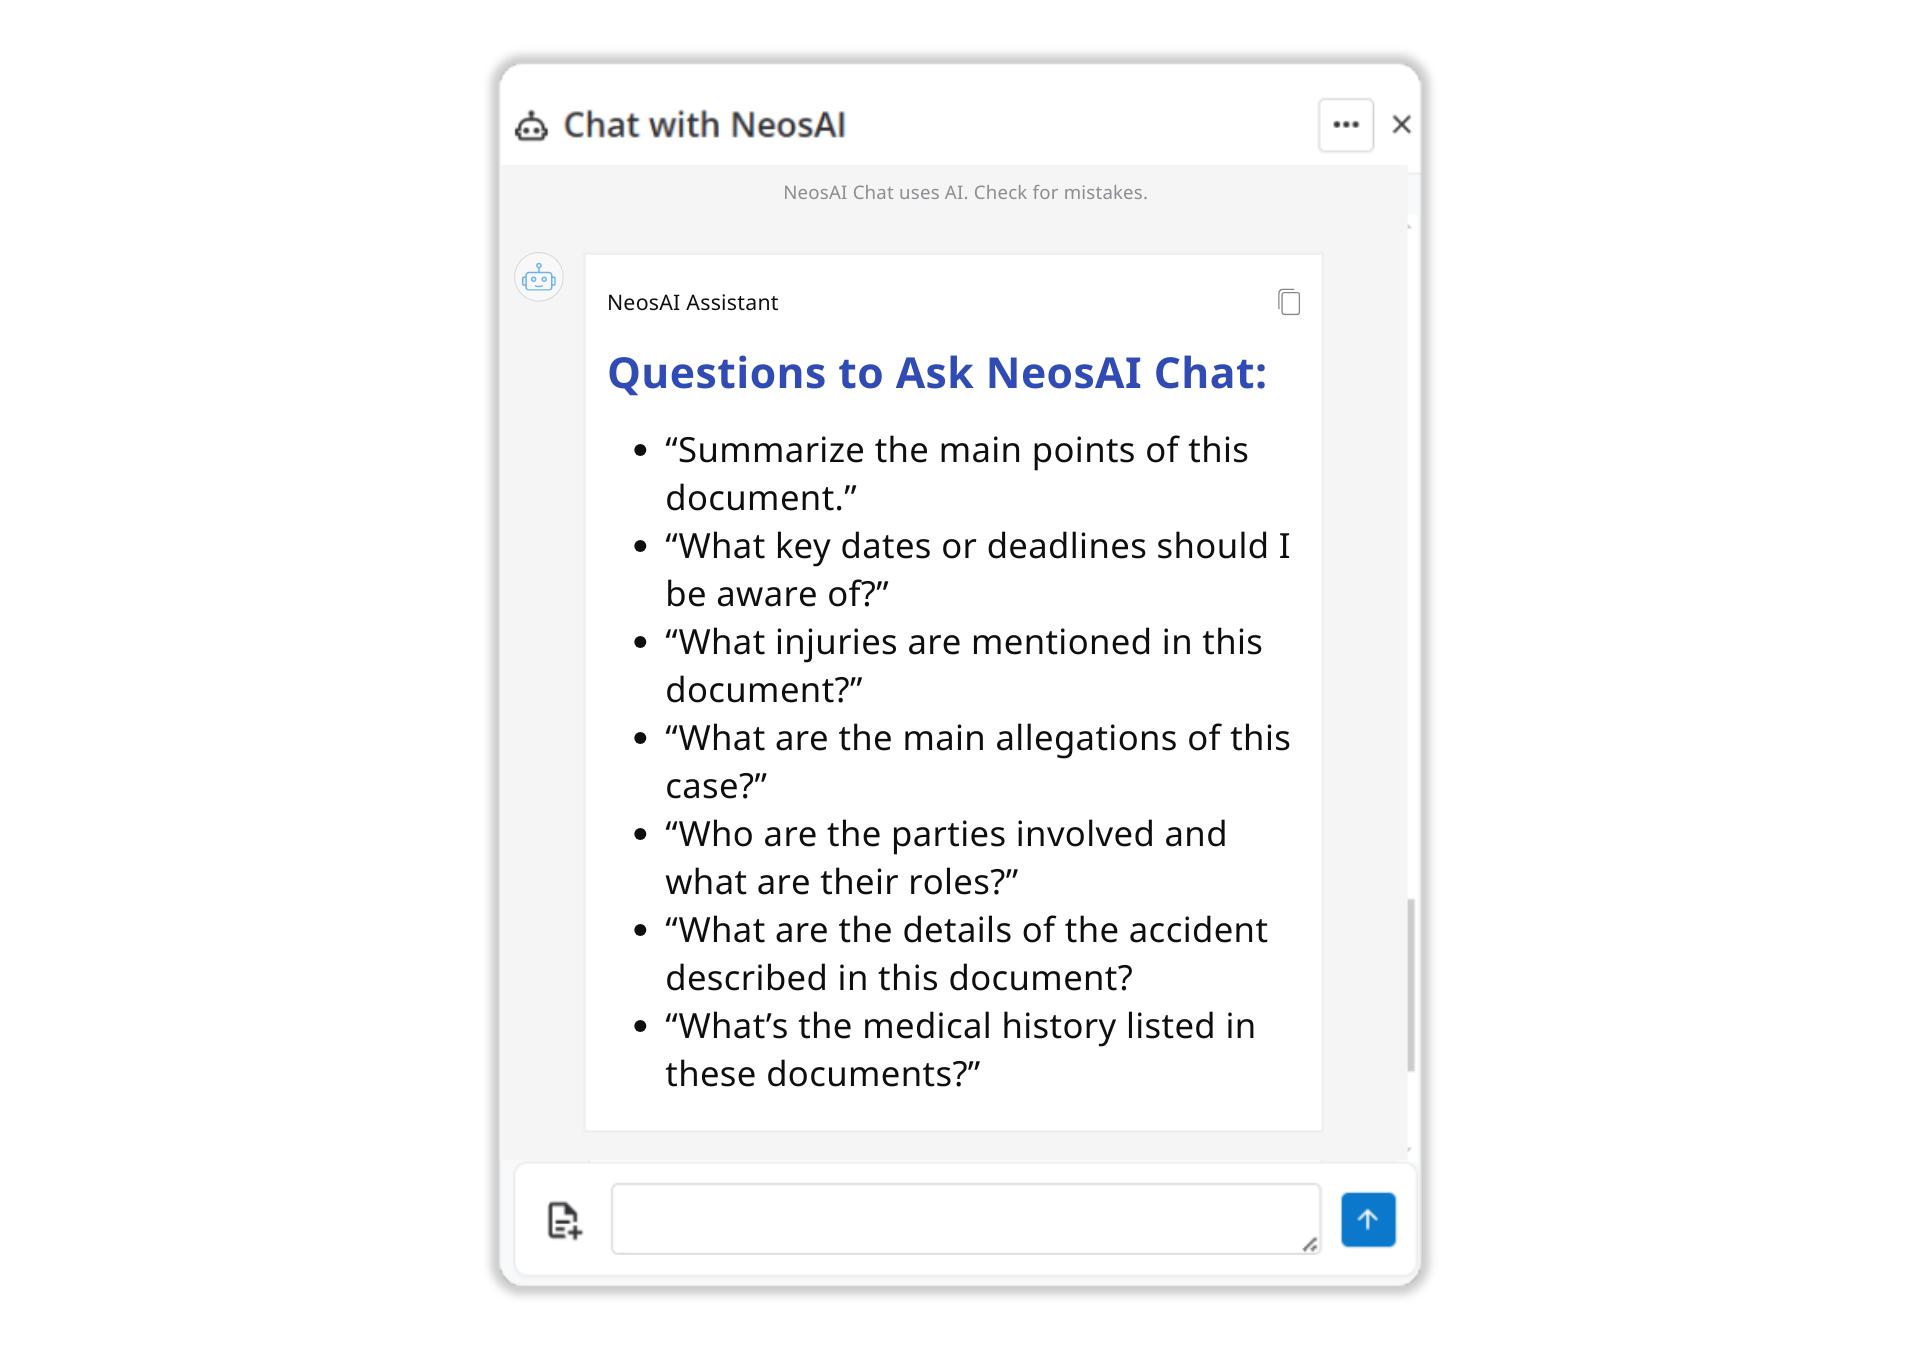
Task: Click the chat vertical scrollbar thumb
Action: 1411,985
